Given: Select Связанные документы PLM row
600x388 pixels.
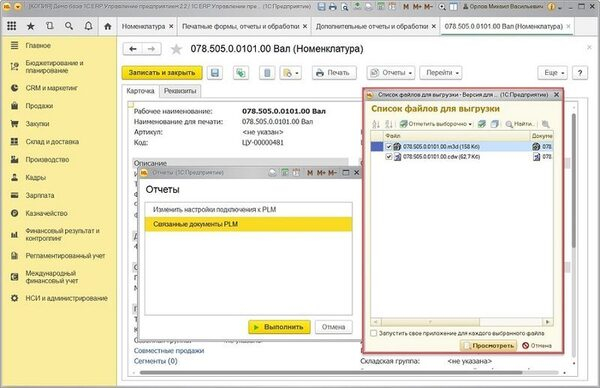Looking at the screenshot, I should (x=248, y=224).
